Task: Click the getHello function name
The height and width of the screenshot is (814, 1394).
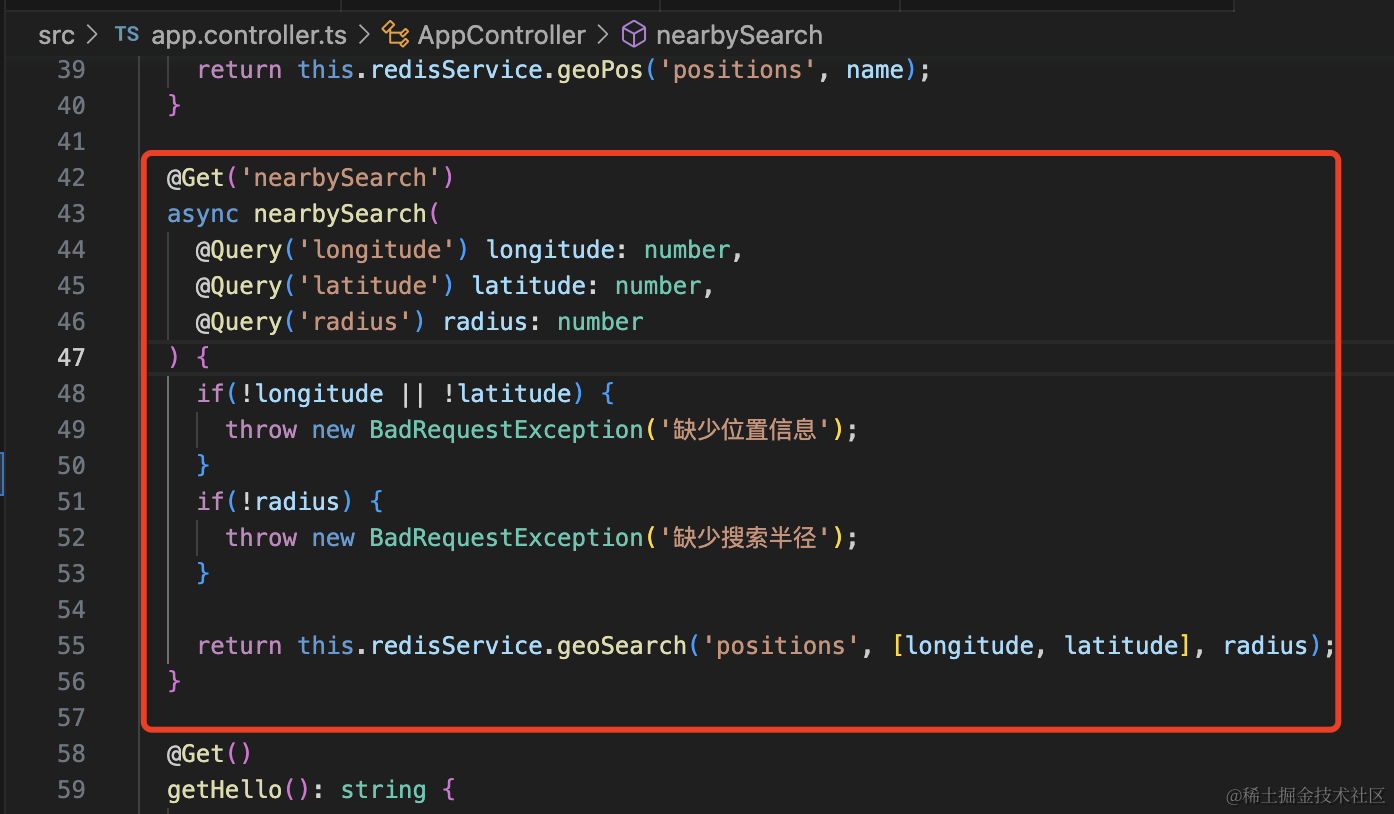Action: click(225, 789)
